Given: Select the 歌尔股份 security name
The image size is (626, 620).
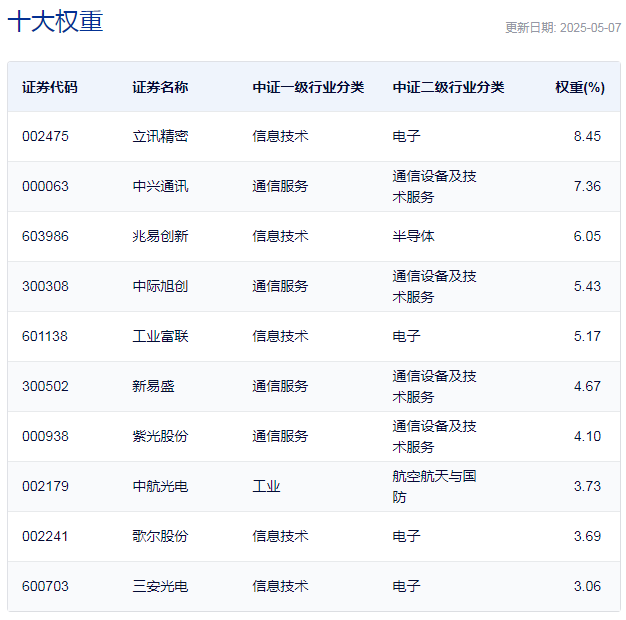Looking at the screenshot, I should click(x=160, y=536).
